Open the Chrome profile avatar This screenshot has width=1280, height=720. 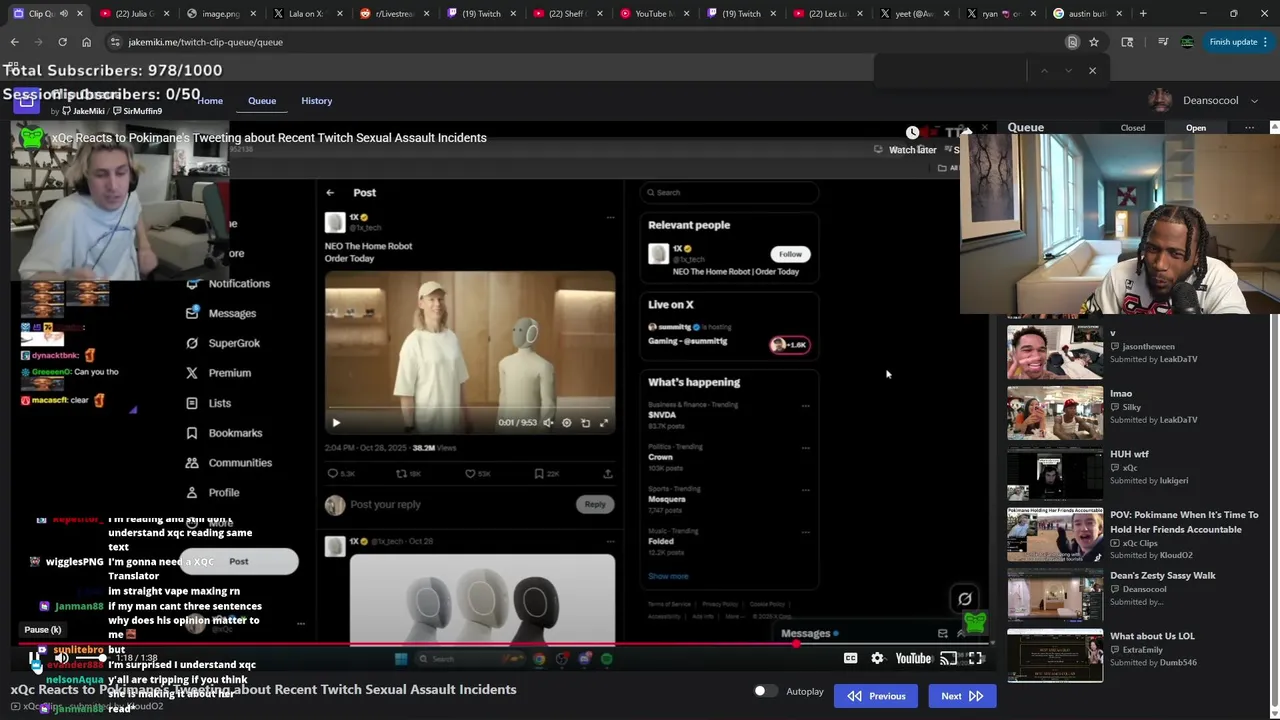click(1187, 42)
